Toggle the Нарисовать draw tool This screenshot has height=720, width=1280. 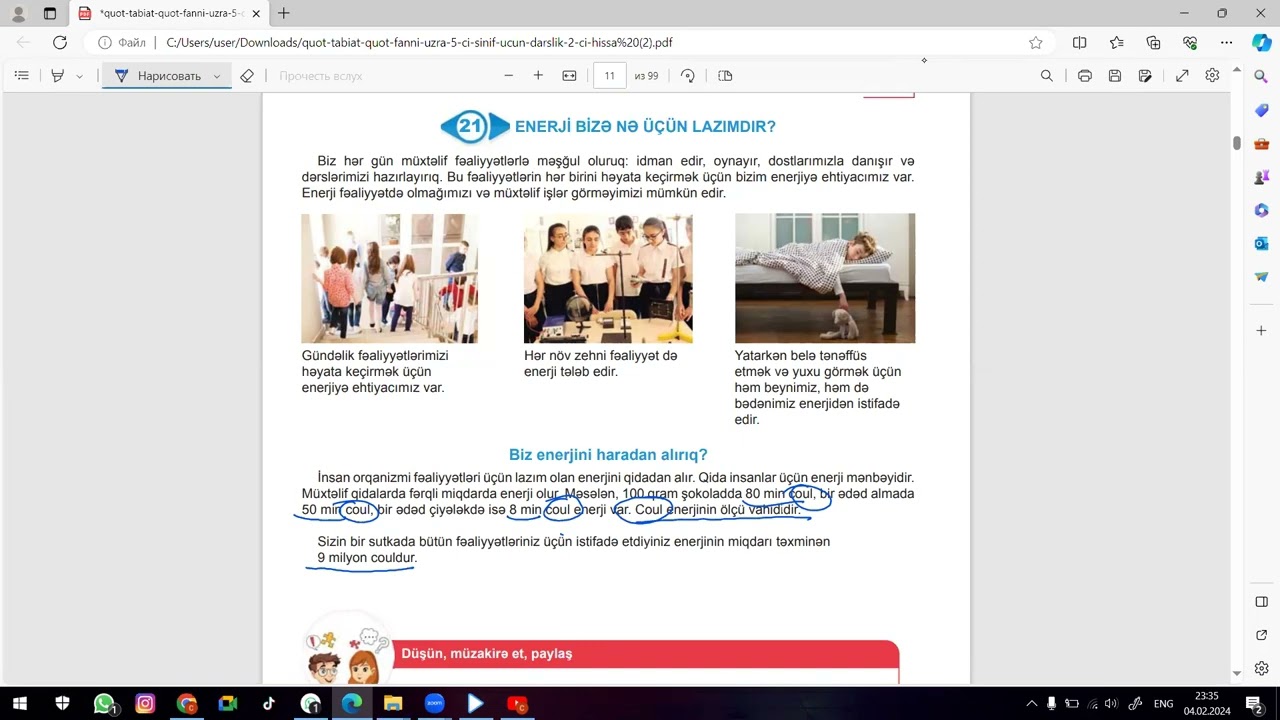158,76
